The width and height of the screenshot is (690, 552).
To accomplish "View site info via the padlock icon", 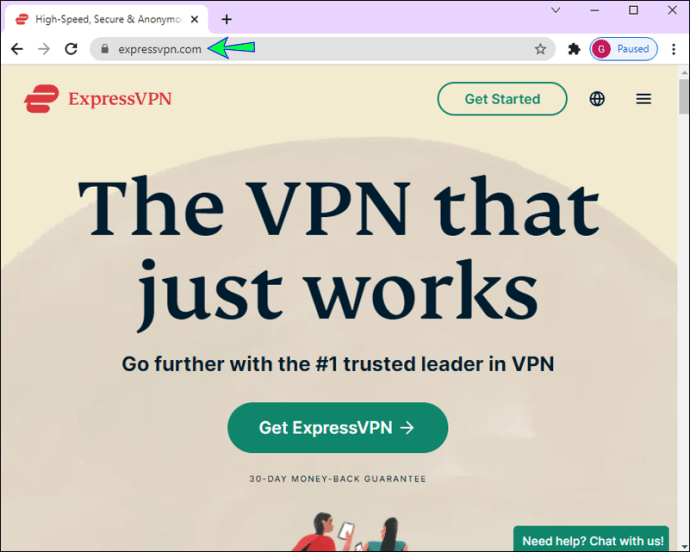I will [x=104, y=49].
